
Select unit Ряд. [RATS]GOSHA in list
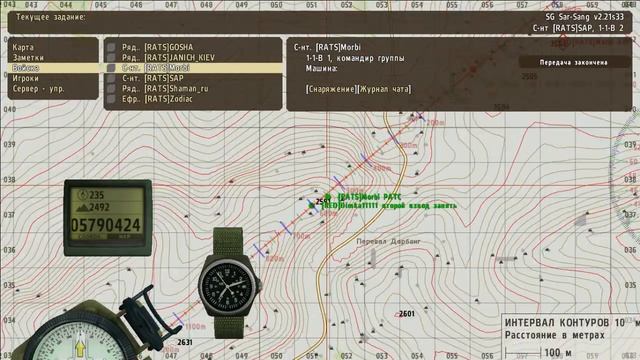tap(193, 47)
